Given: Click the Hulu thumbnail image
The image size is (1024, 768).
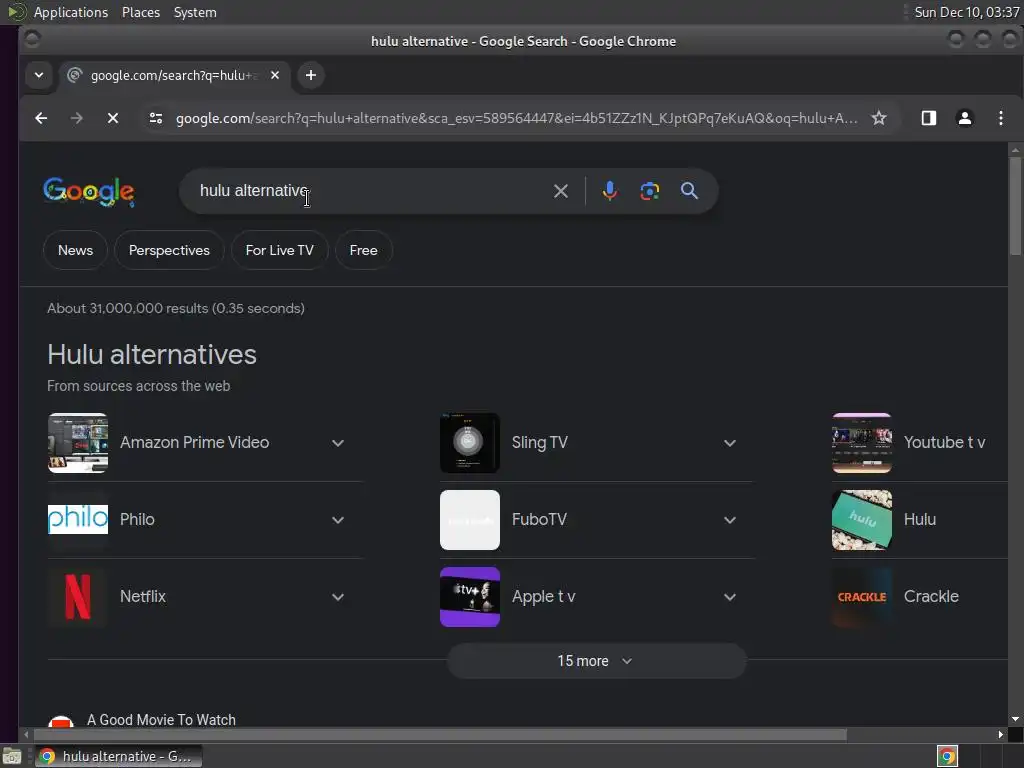Looking at the screenshot, I should (861, 520).
